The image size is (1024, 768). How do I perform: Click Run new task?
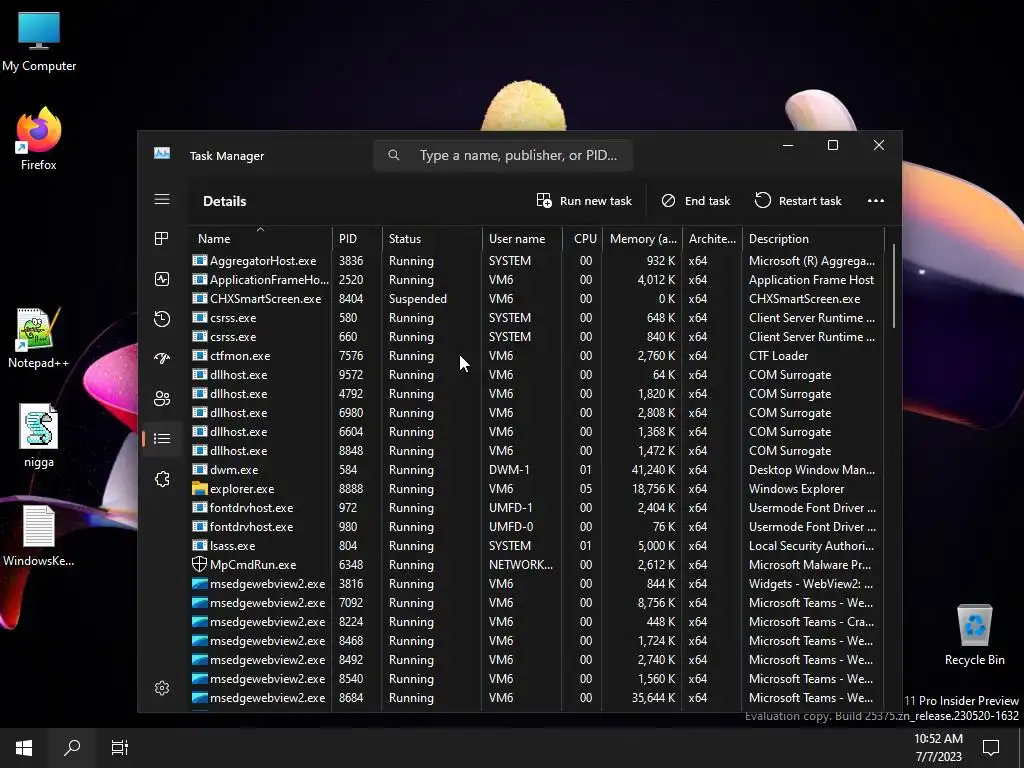584,201
